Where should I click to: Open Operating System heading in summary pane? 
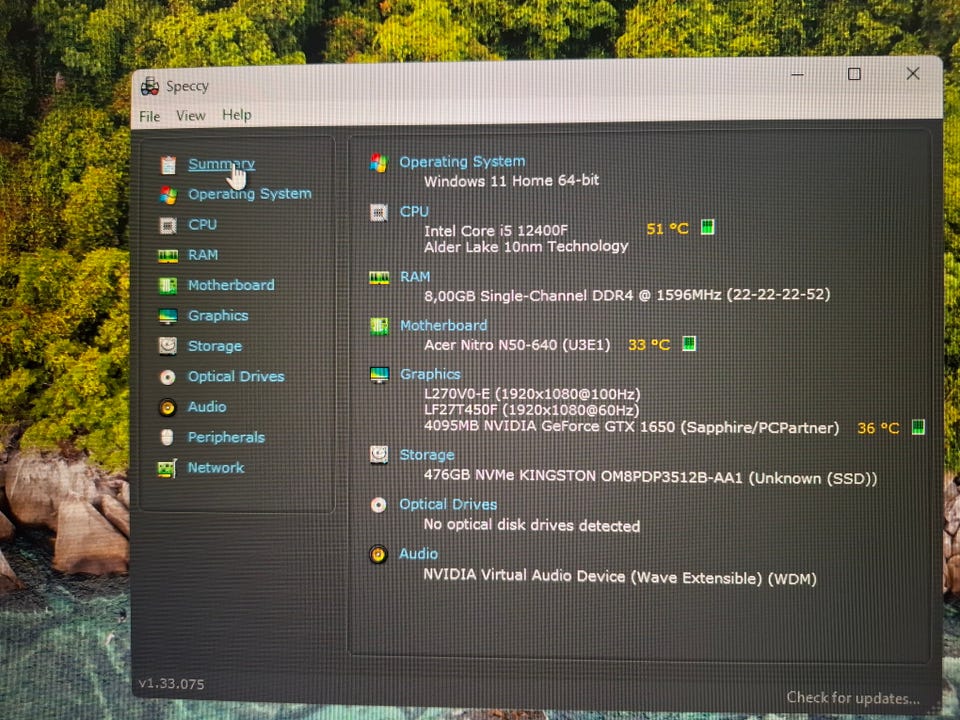point(462,162)
